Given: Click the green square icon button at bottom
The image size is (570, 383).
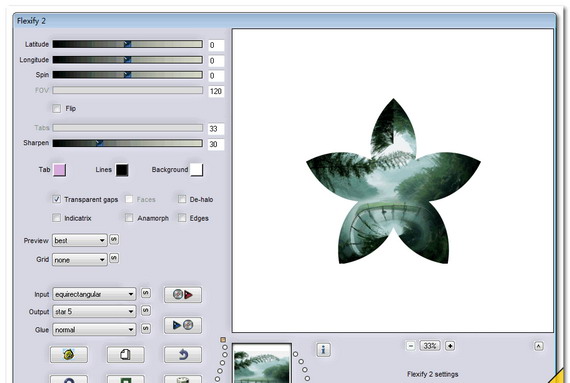Looking at the screenshot, I should coord(125,379).
